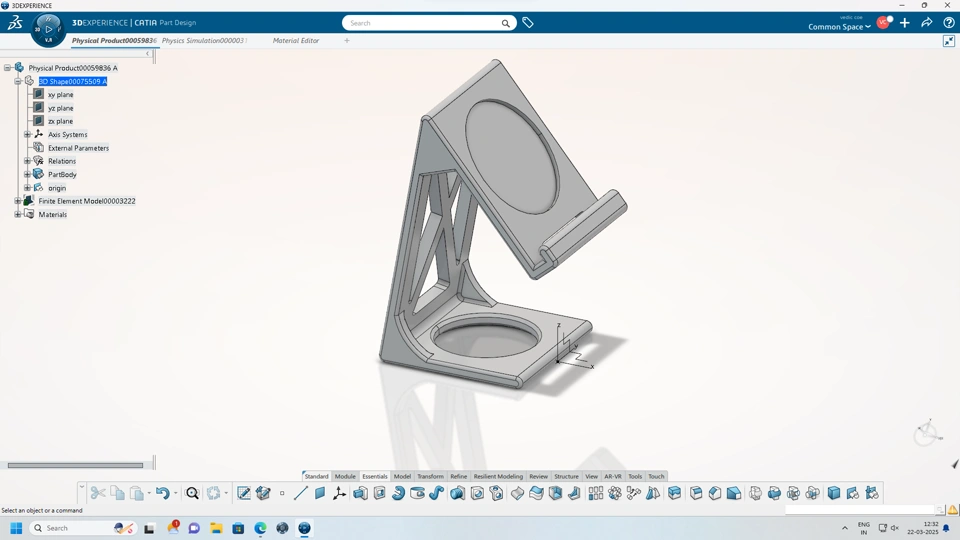Viewport: 960px width, 540px height.
Task: Select the Mirror tool icon
Action: pos(653,493)
